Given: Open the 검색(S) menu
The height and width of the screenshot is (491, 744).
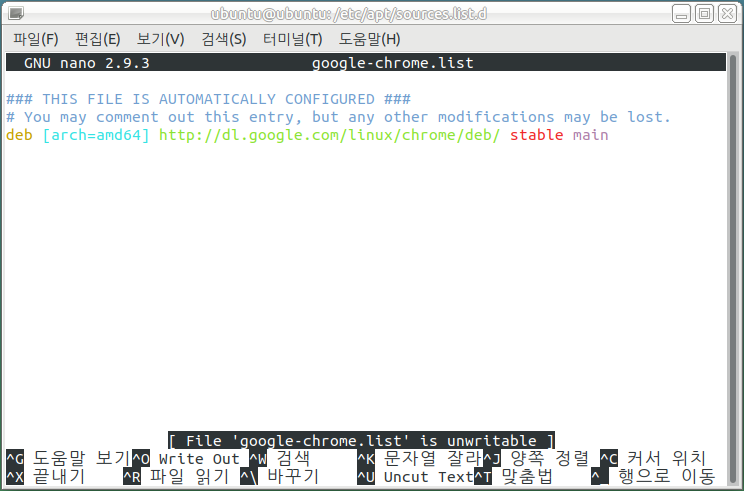Looking at the screenshot, I should 223,39.
